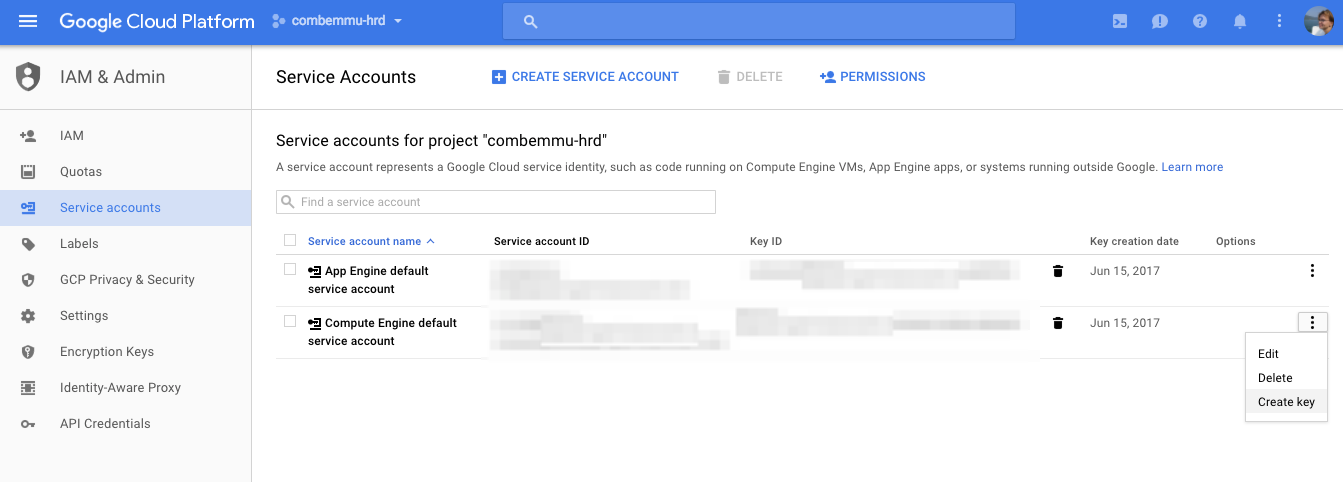Click CREATE SERVICE ACCOUNT button

coord(585,77)
